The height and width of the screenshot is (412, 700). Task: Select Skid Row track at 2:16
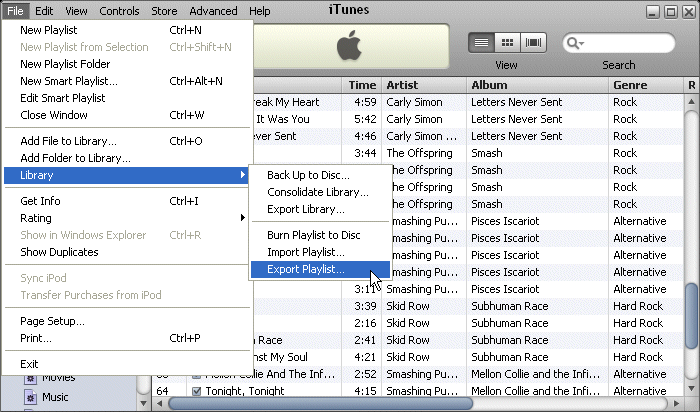click(x=468, y=323)
